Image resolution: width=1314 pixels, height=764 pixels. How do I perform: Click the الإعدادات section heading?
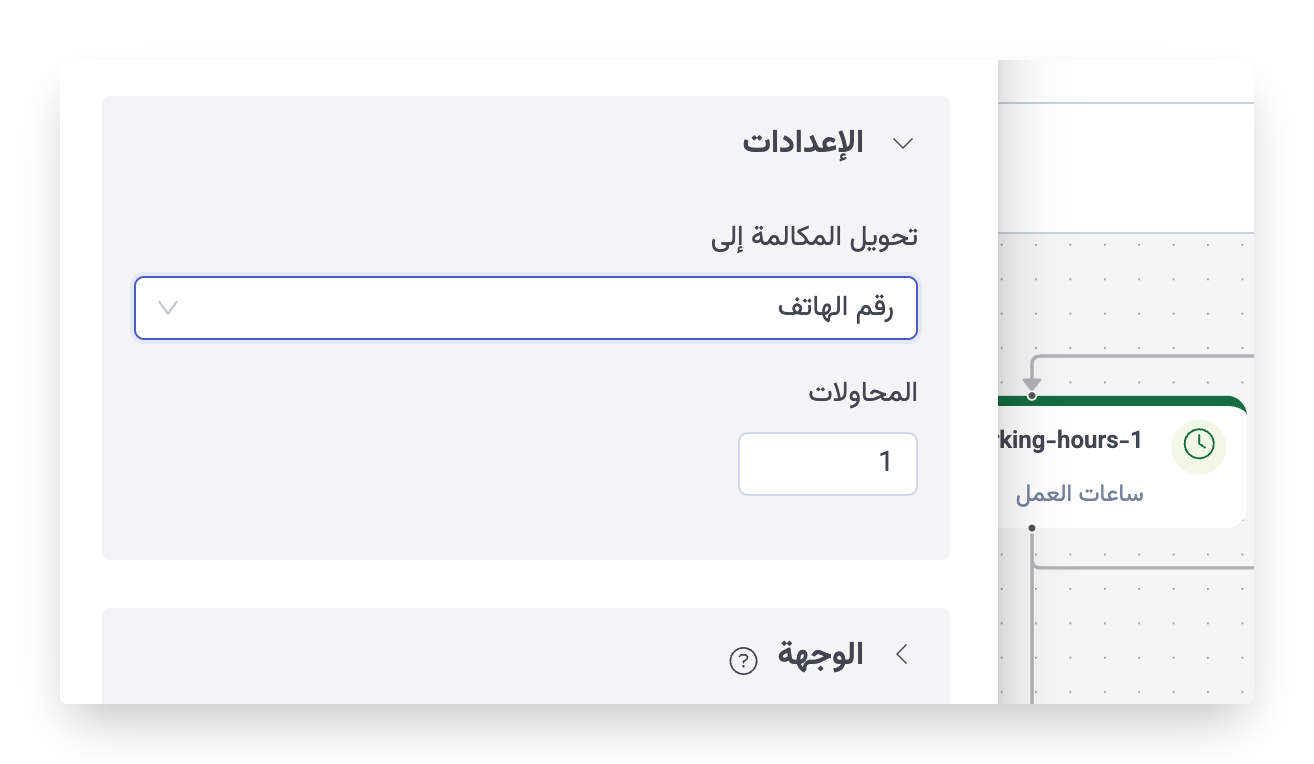point(803,142)
